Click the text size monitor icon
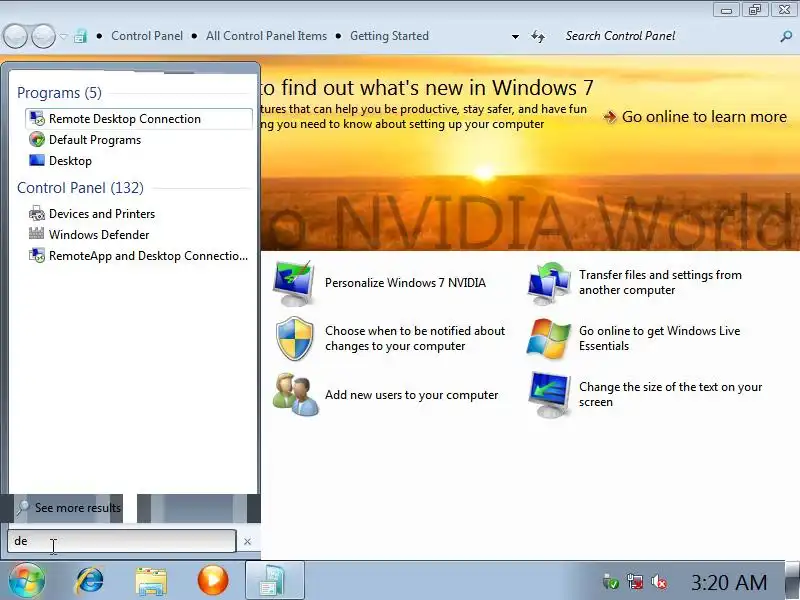The height and width of the screenshot is (600, 800). click(x=549, y=394)
